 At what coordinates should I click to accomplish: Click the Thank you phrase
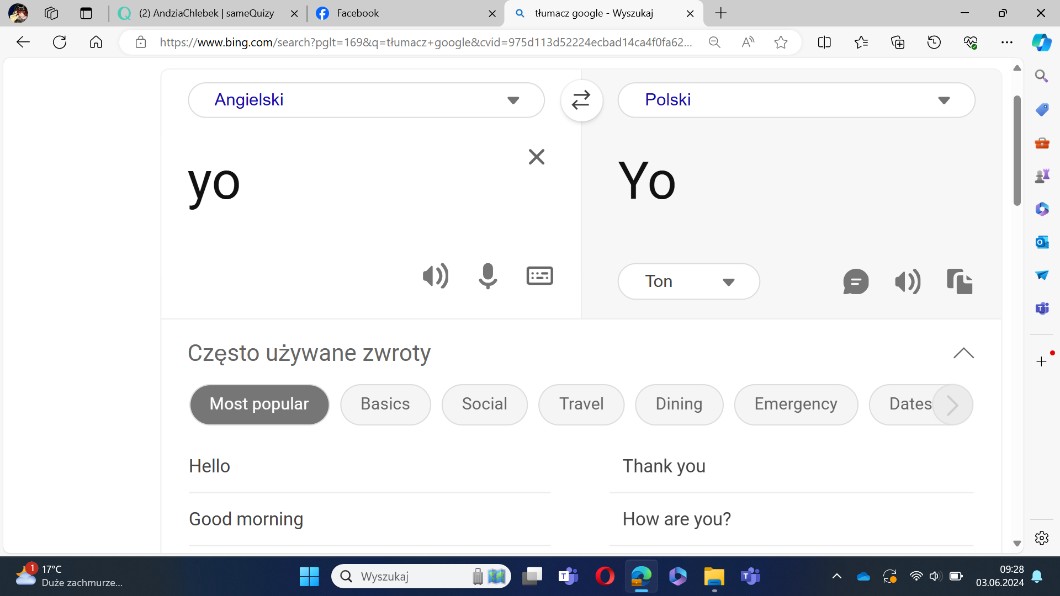(664, 466)
